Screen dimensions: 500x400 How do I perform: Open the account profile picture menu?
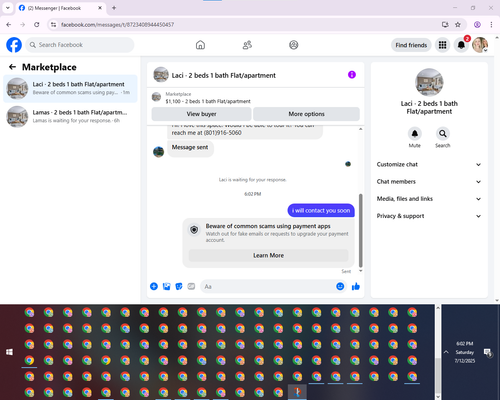pos(480,45)
